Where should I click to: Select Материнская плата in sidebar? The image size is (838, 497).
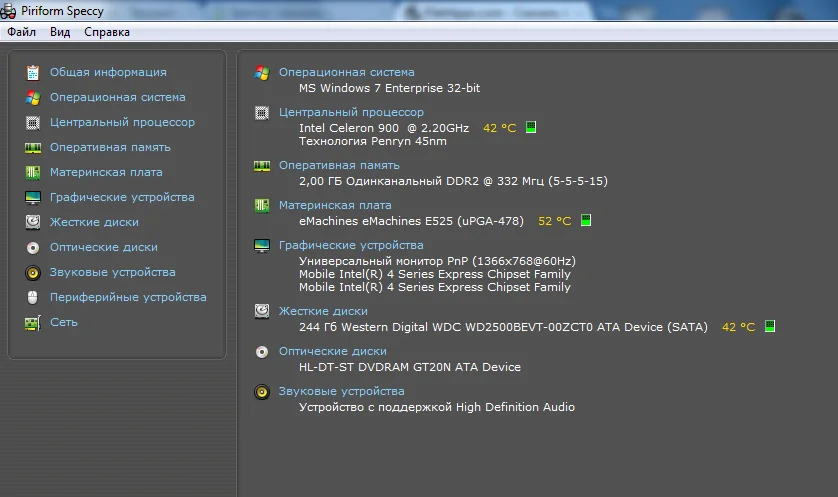(x=106, y=172)
